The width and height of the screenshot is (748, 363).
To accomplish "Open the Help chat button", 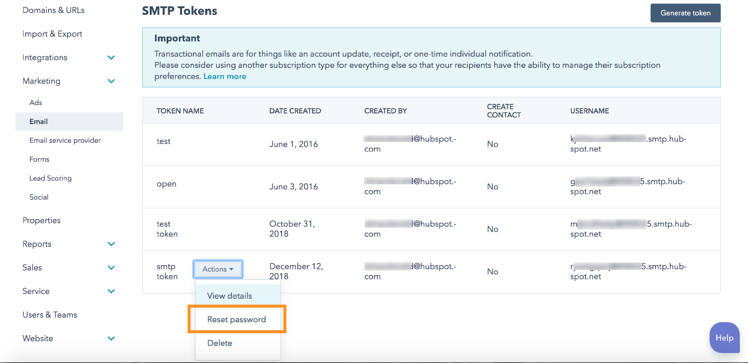I will [724, 338].
